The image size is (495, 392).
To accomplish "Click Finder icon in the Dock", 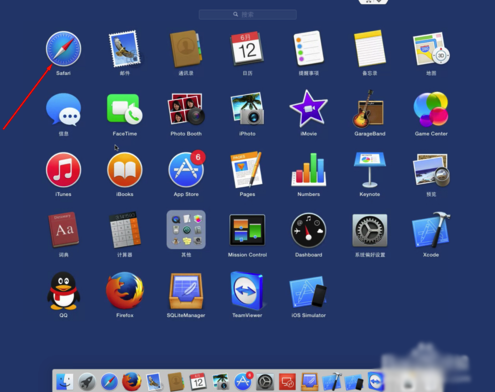I will pos(65,382).
